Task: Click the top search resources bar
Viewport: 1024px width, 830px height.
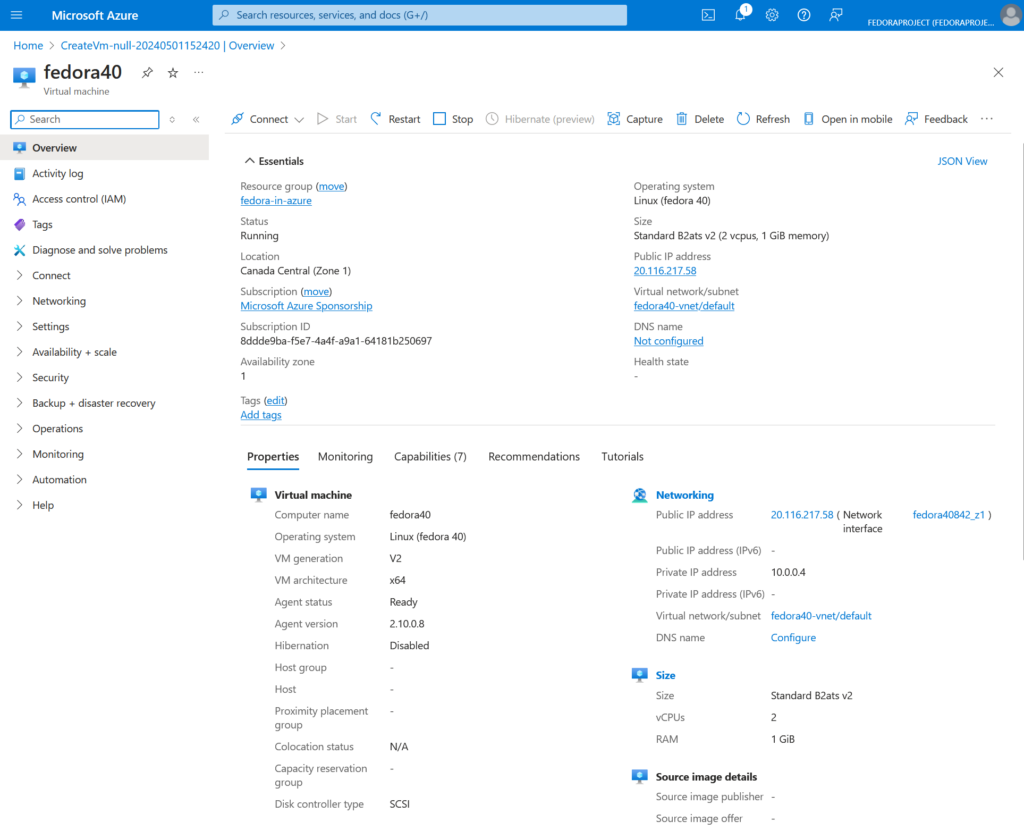Action: coord(419,15)
